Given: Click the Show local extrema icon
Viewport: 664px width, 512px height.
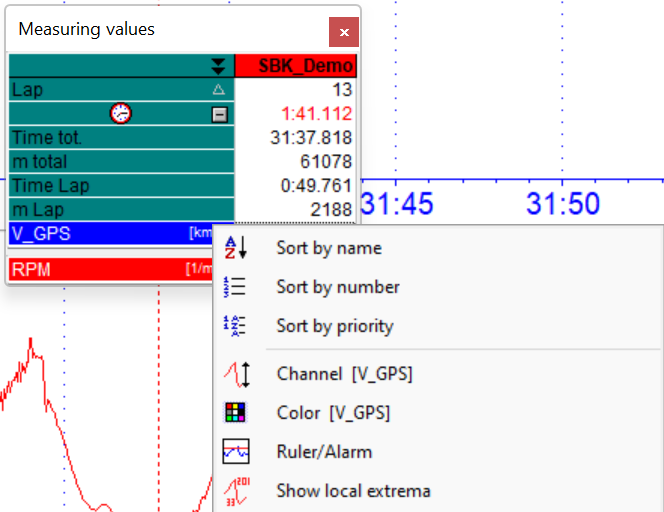Looking at the screenshot, I should 235,491.
